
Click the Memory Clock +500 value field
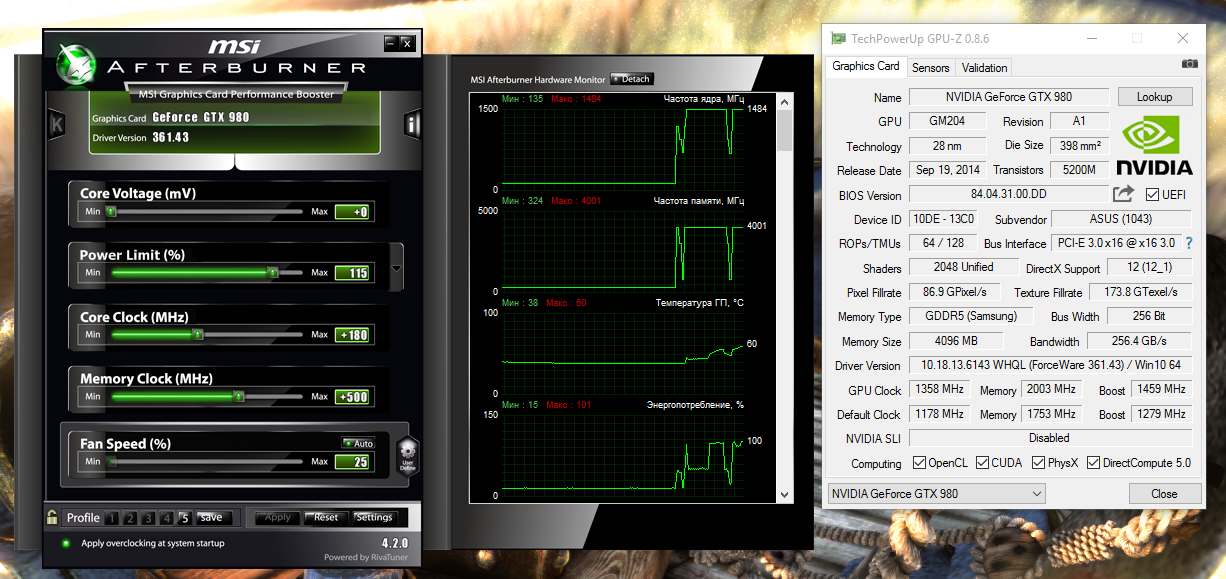point(353,397)
